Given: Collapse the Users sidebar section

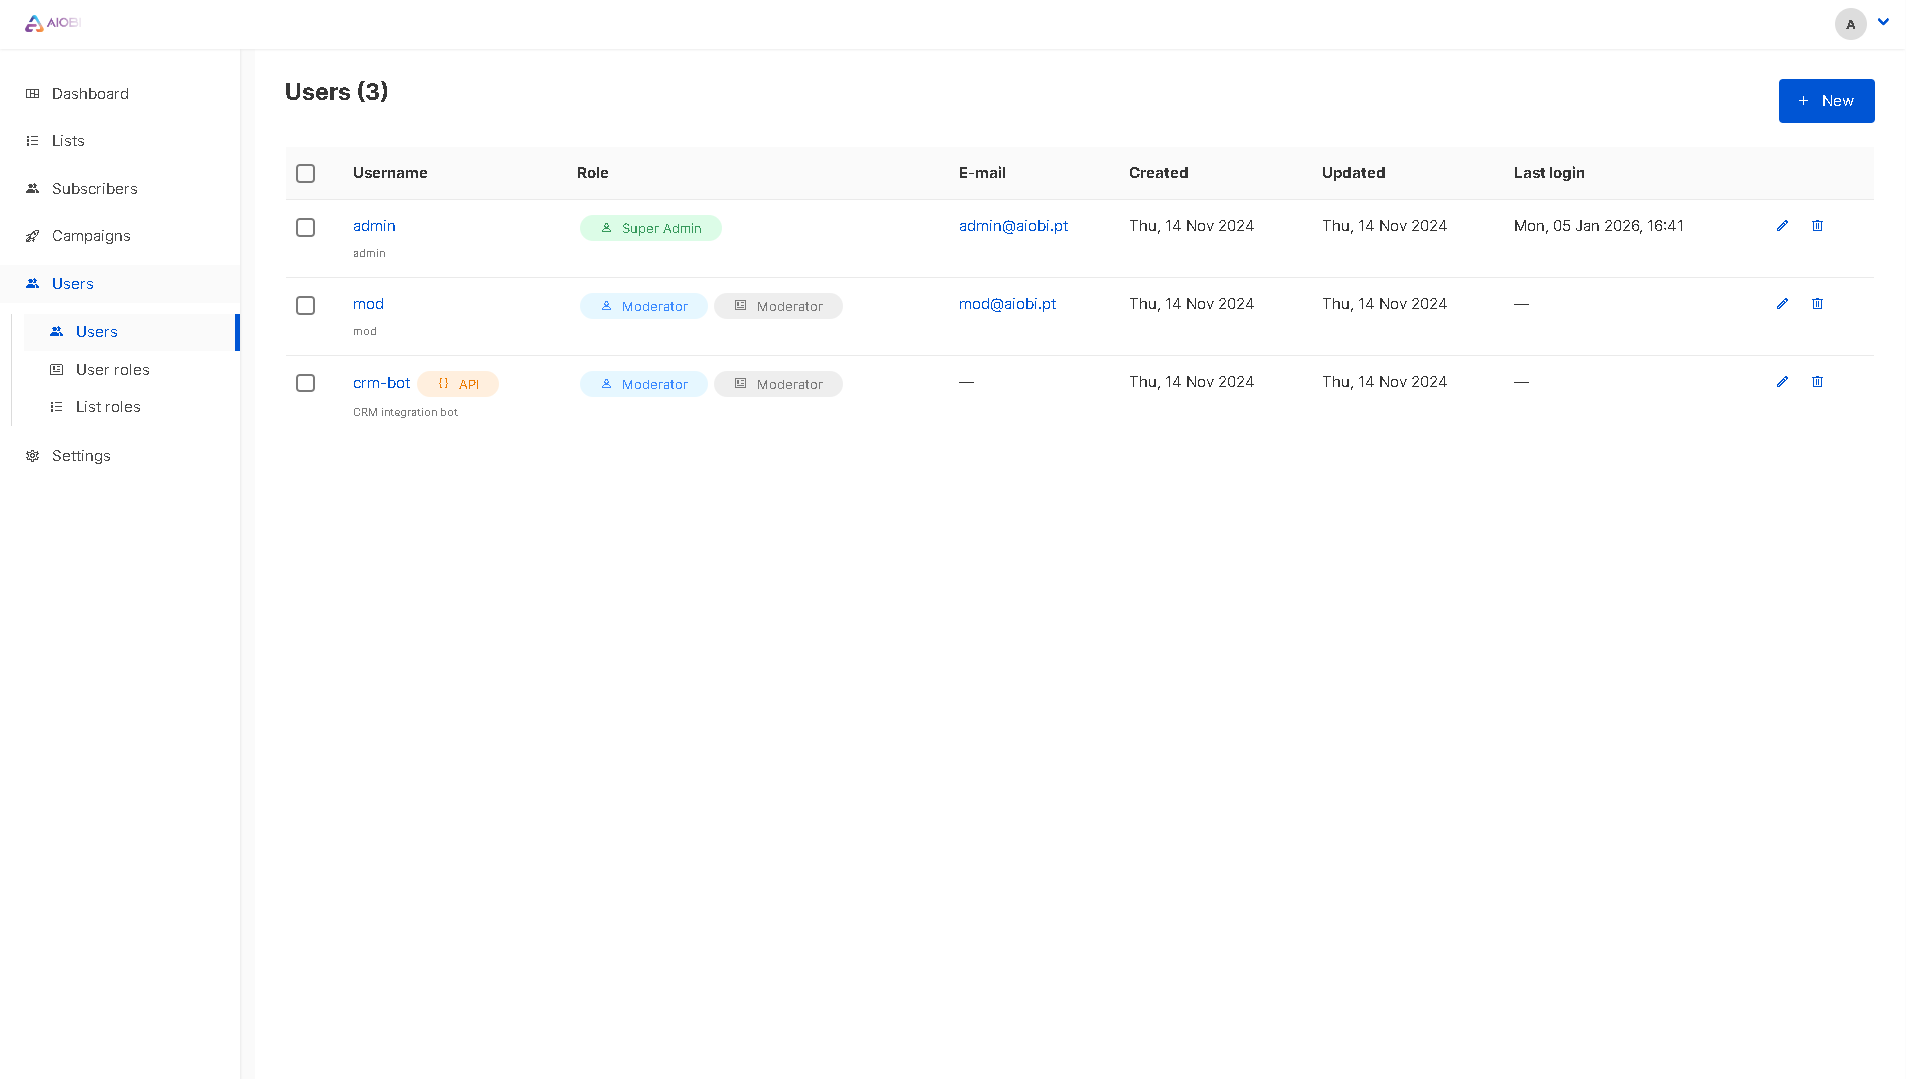Looking at the screenshot, I should tap(72, 284).
